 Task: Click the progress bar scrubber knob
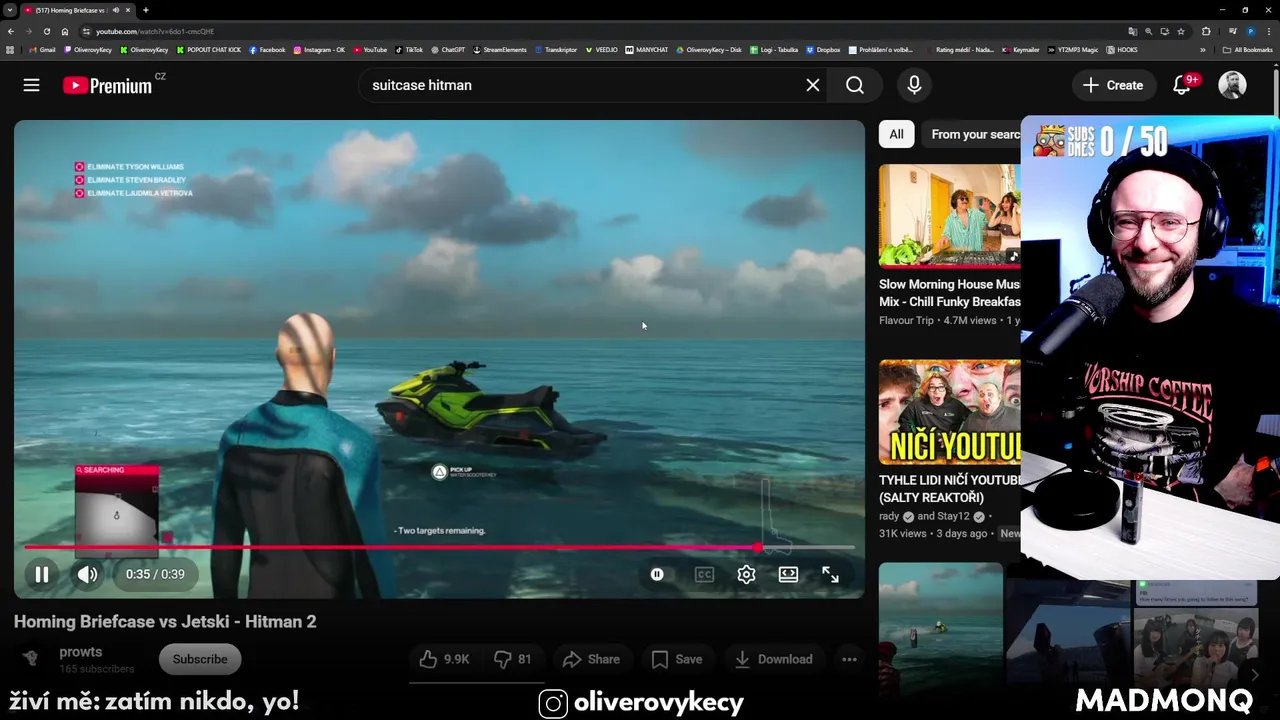[x=758, y=547]
